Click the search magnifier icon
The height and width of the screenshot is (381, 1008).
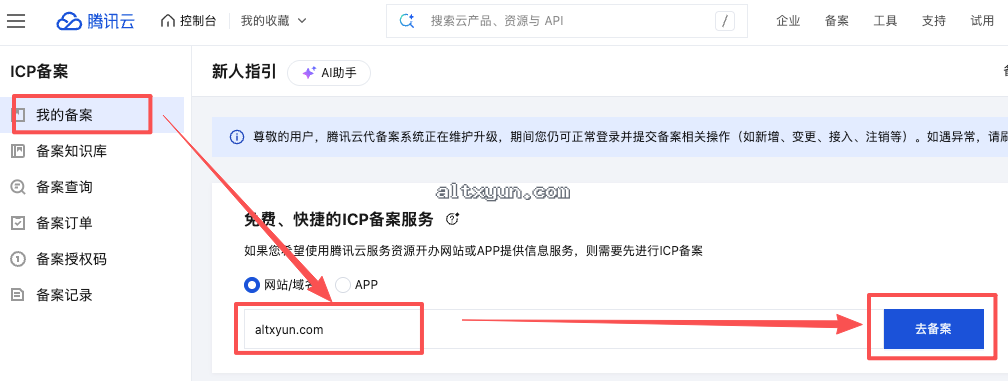[x=406, y=21]
